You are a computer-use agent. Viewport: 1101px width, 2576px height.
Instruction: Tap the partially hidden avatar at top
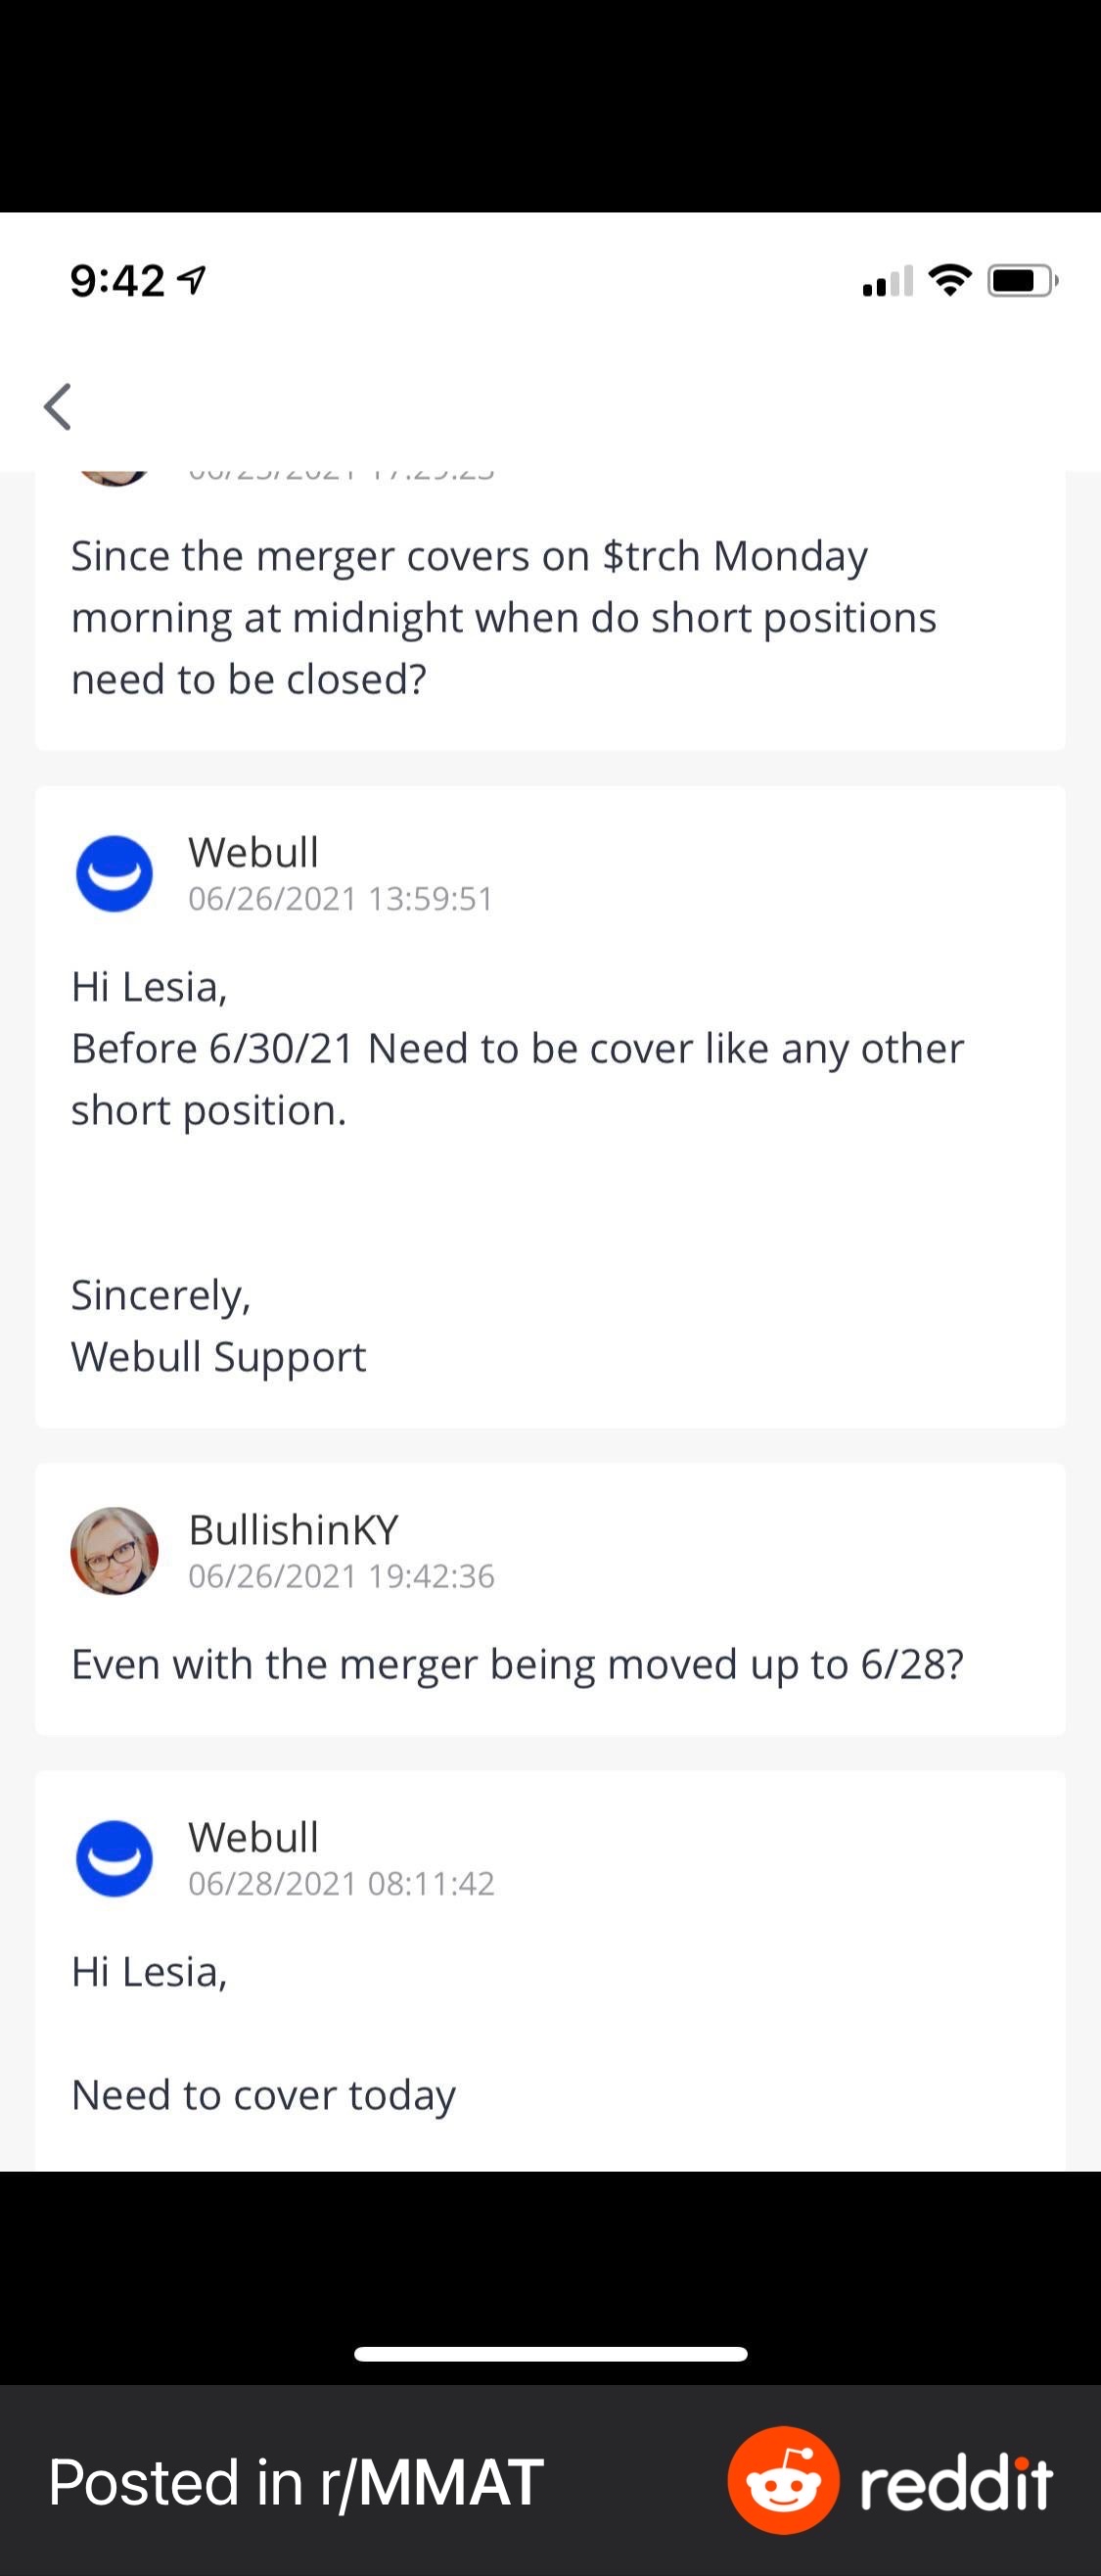click(x=115, y=477)
